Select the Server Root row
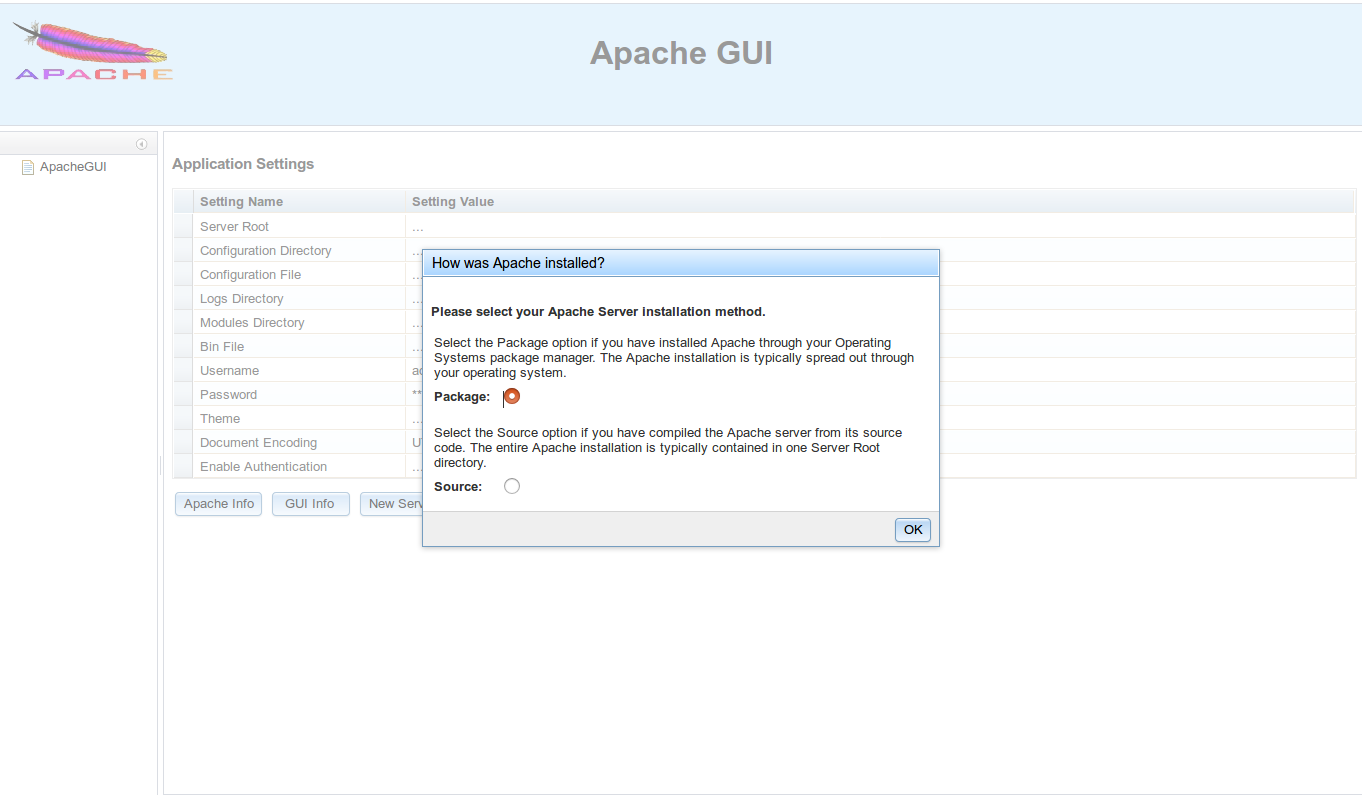 tap(765, 227)
